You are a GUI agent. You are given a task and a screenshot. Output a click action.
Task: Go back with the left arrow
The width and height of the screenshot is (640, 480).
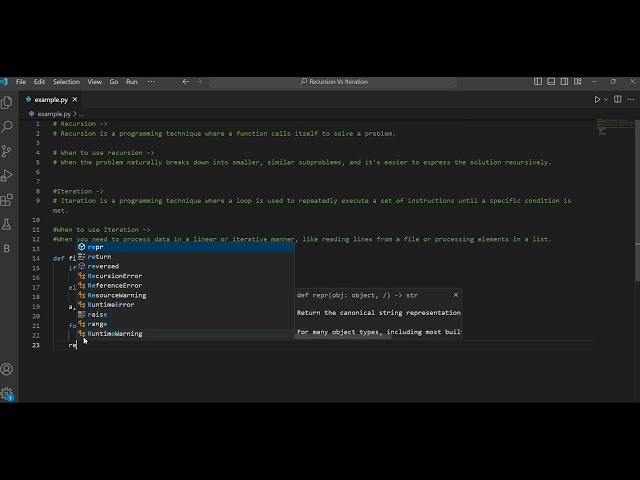[186, 82]
